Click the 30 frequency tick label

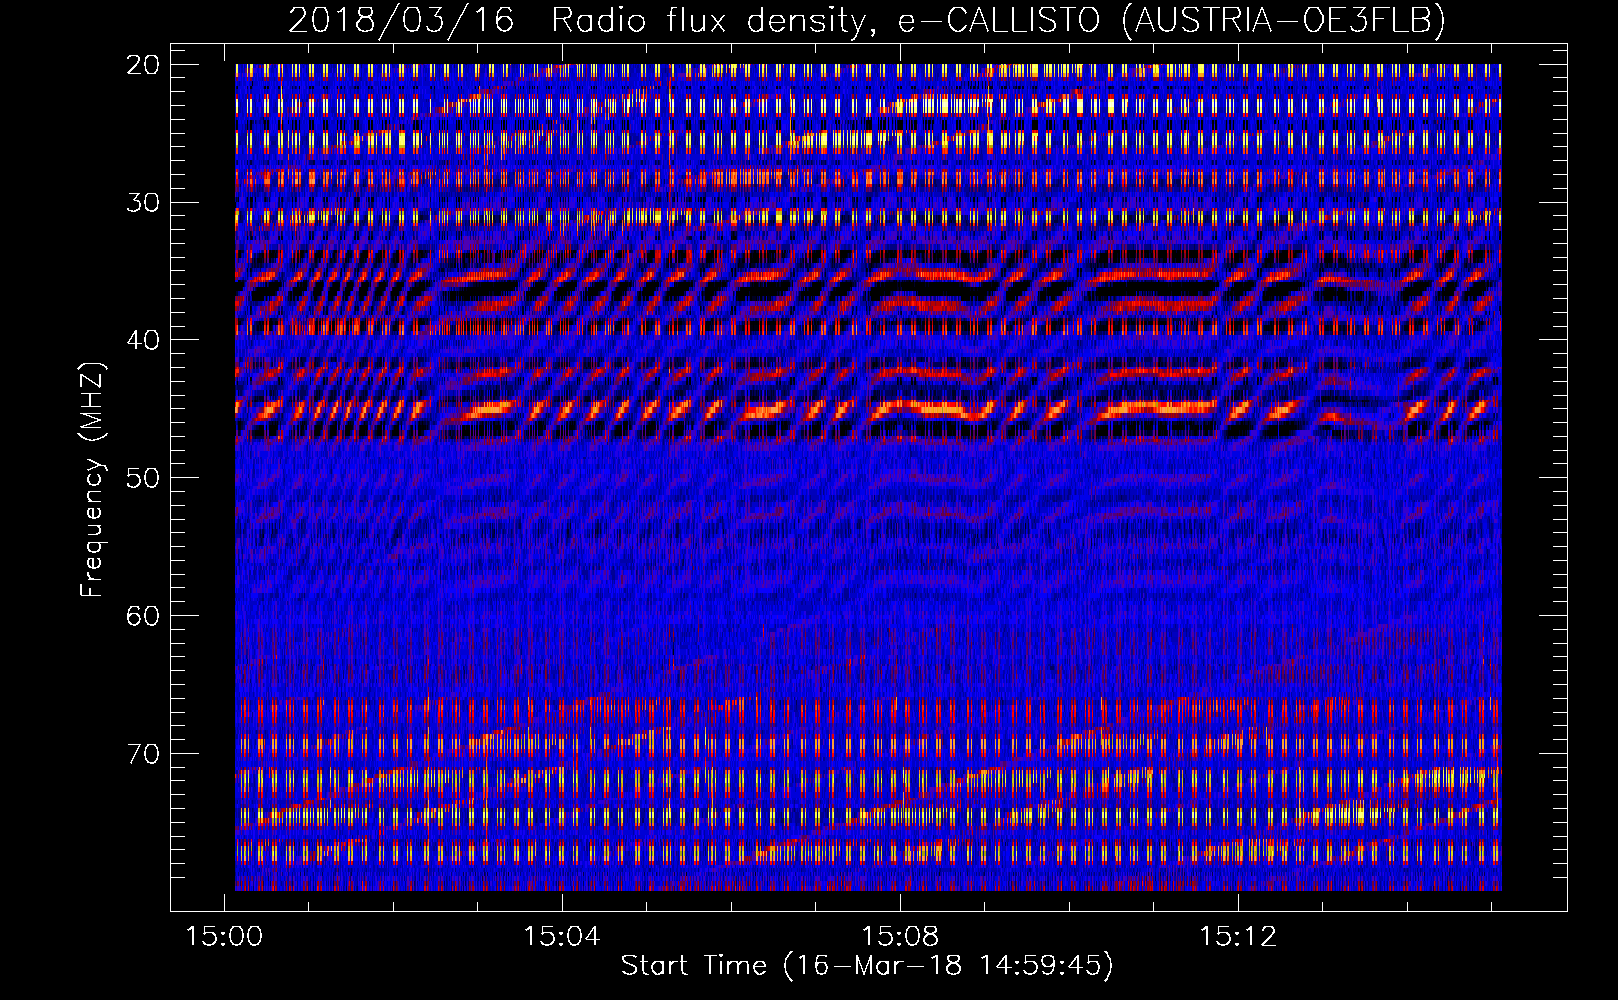(x=143, y=203)
